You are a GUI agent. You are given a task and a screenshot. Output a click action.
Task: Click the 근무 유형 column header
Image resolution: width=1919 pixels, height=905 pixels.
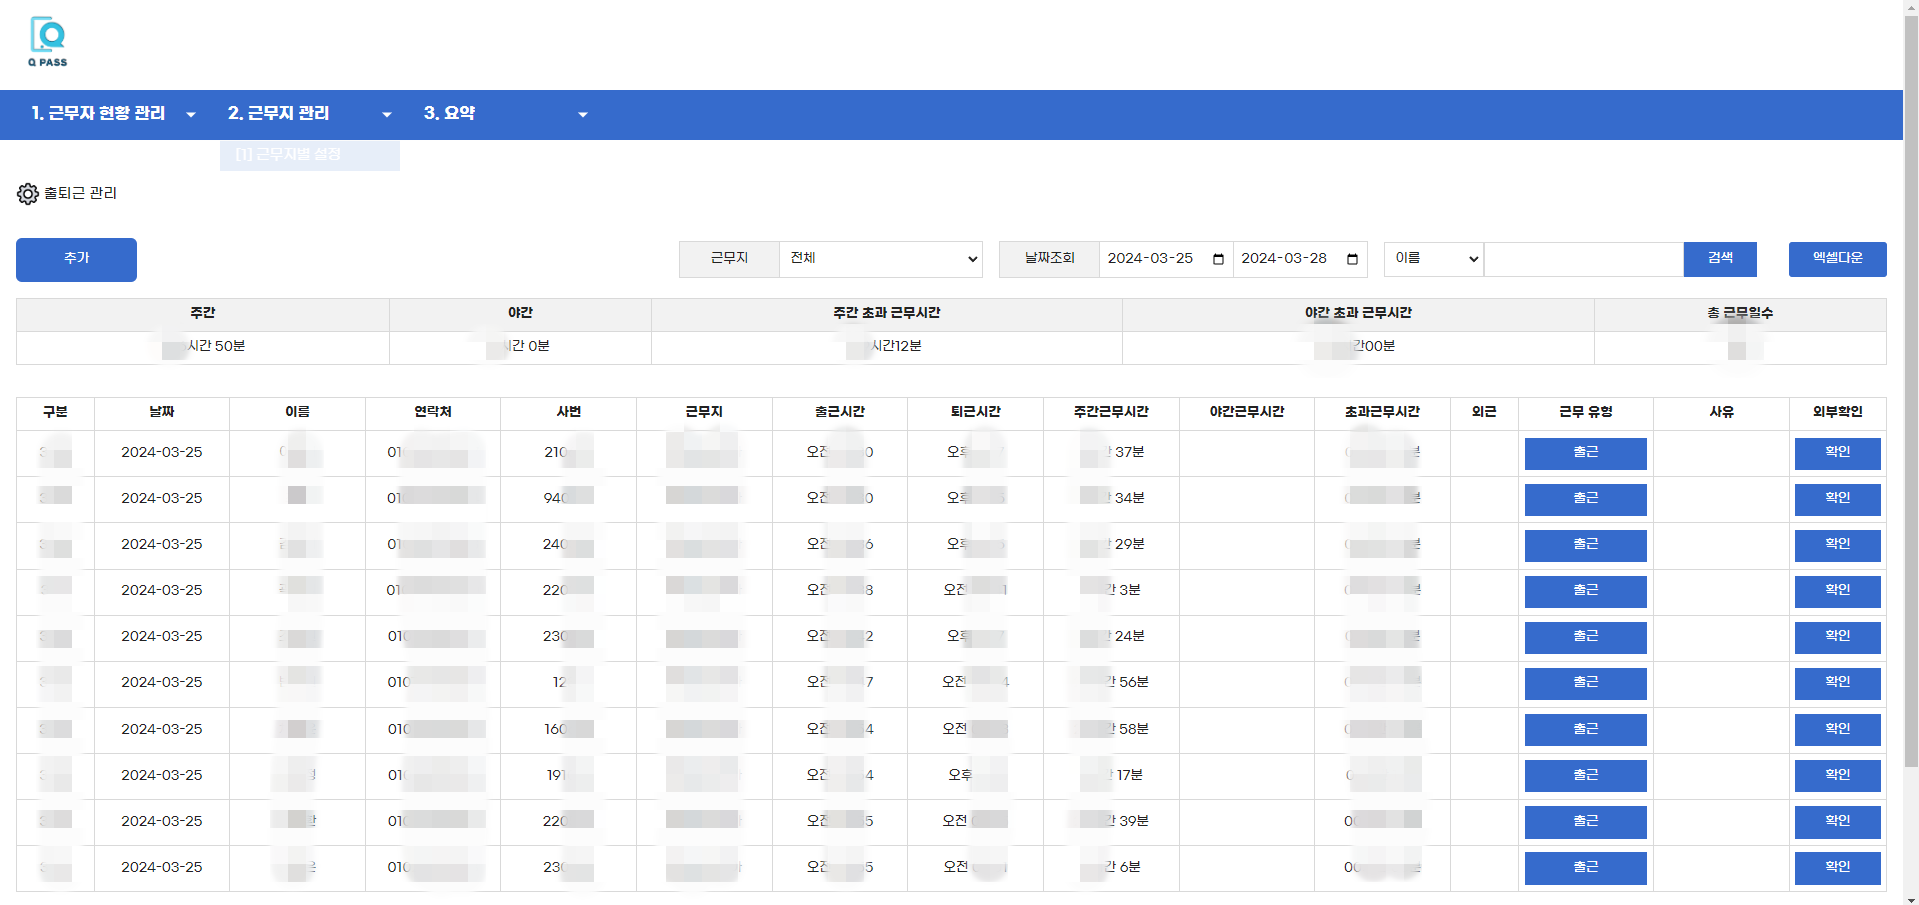tap(1586, 412)
